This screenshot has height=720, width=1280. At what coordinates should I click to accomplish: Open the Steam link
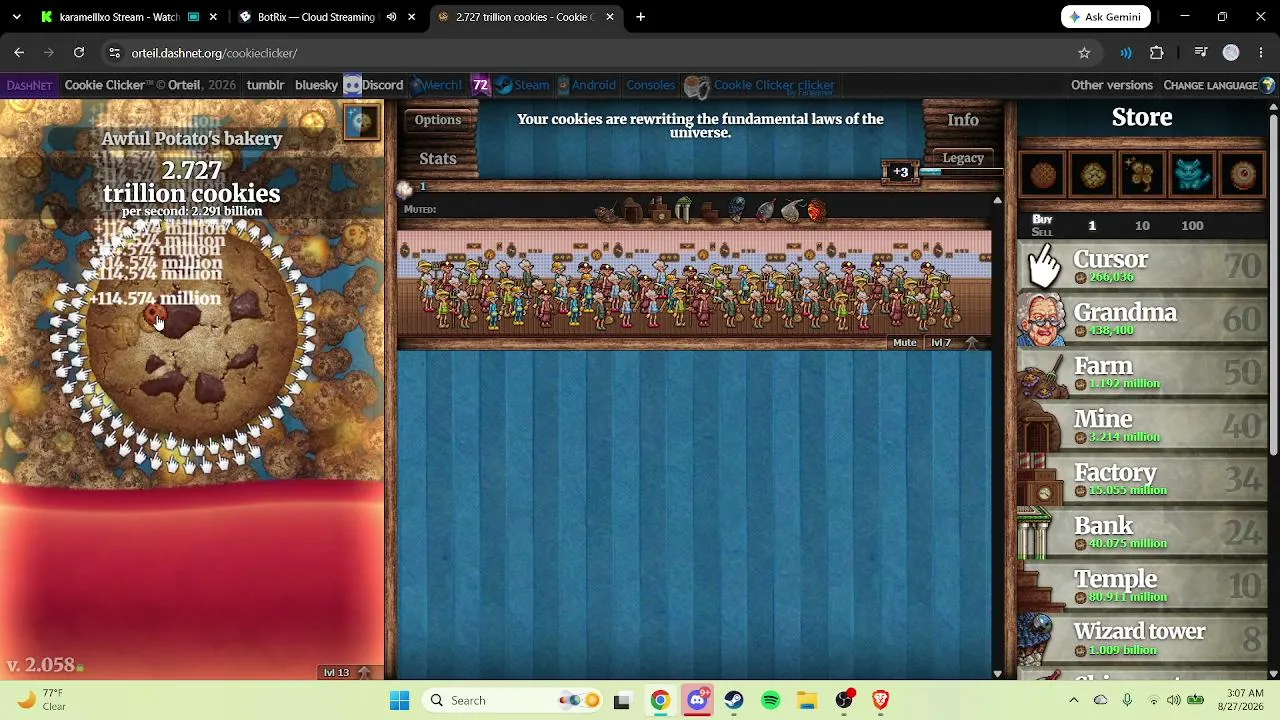coord(523,85)
